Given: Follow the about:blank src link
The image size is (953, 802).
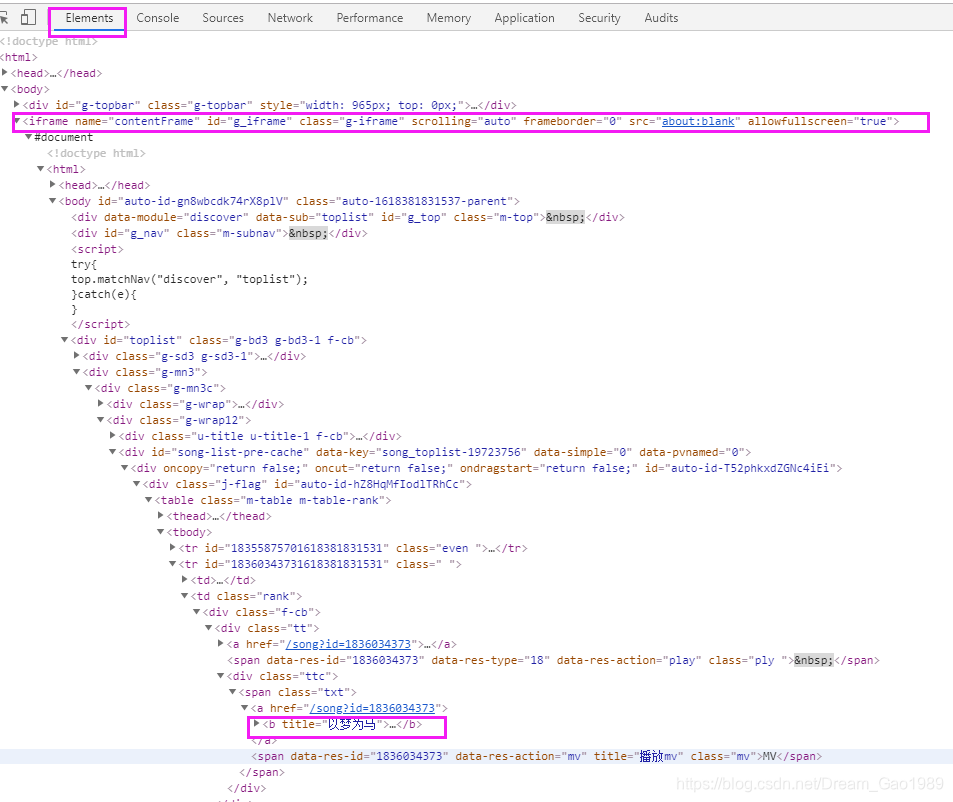Looking at the screenshot, I should pos(698,122).
